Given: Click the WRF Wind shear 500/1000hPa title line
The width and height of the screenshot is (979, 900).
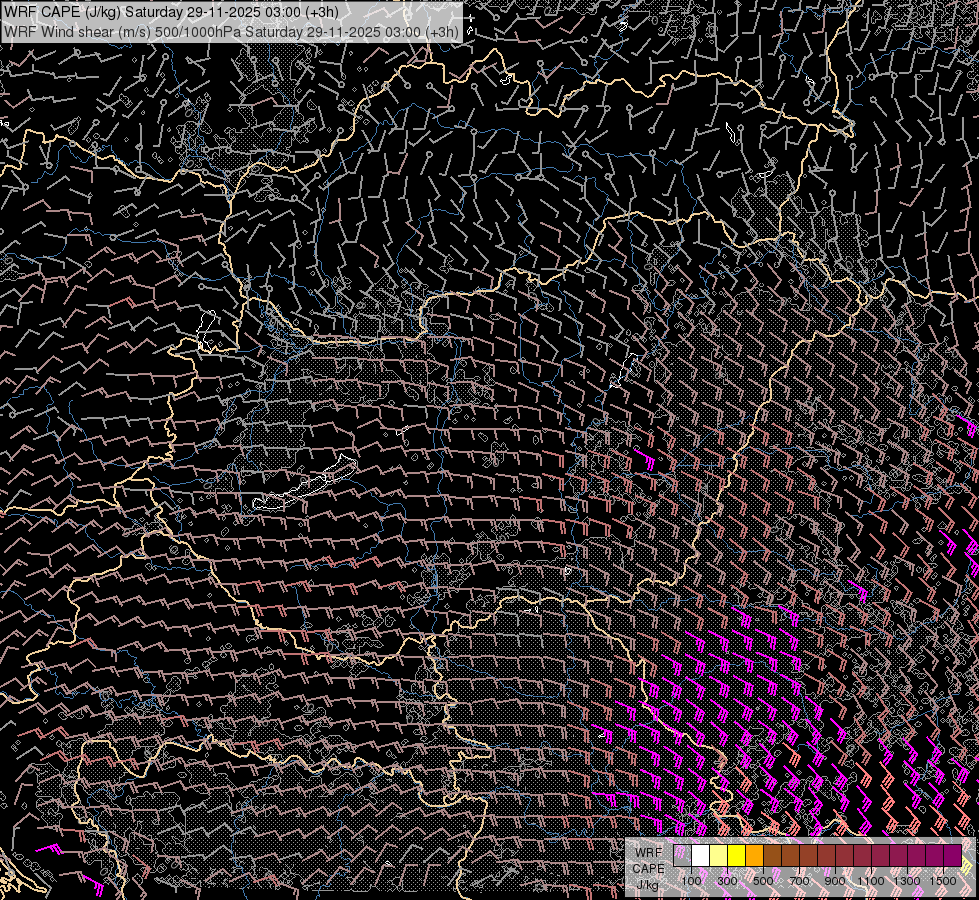Looking at the screenshot, I should point(232,31).
